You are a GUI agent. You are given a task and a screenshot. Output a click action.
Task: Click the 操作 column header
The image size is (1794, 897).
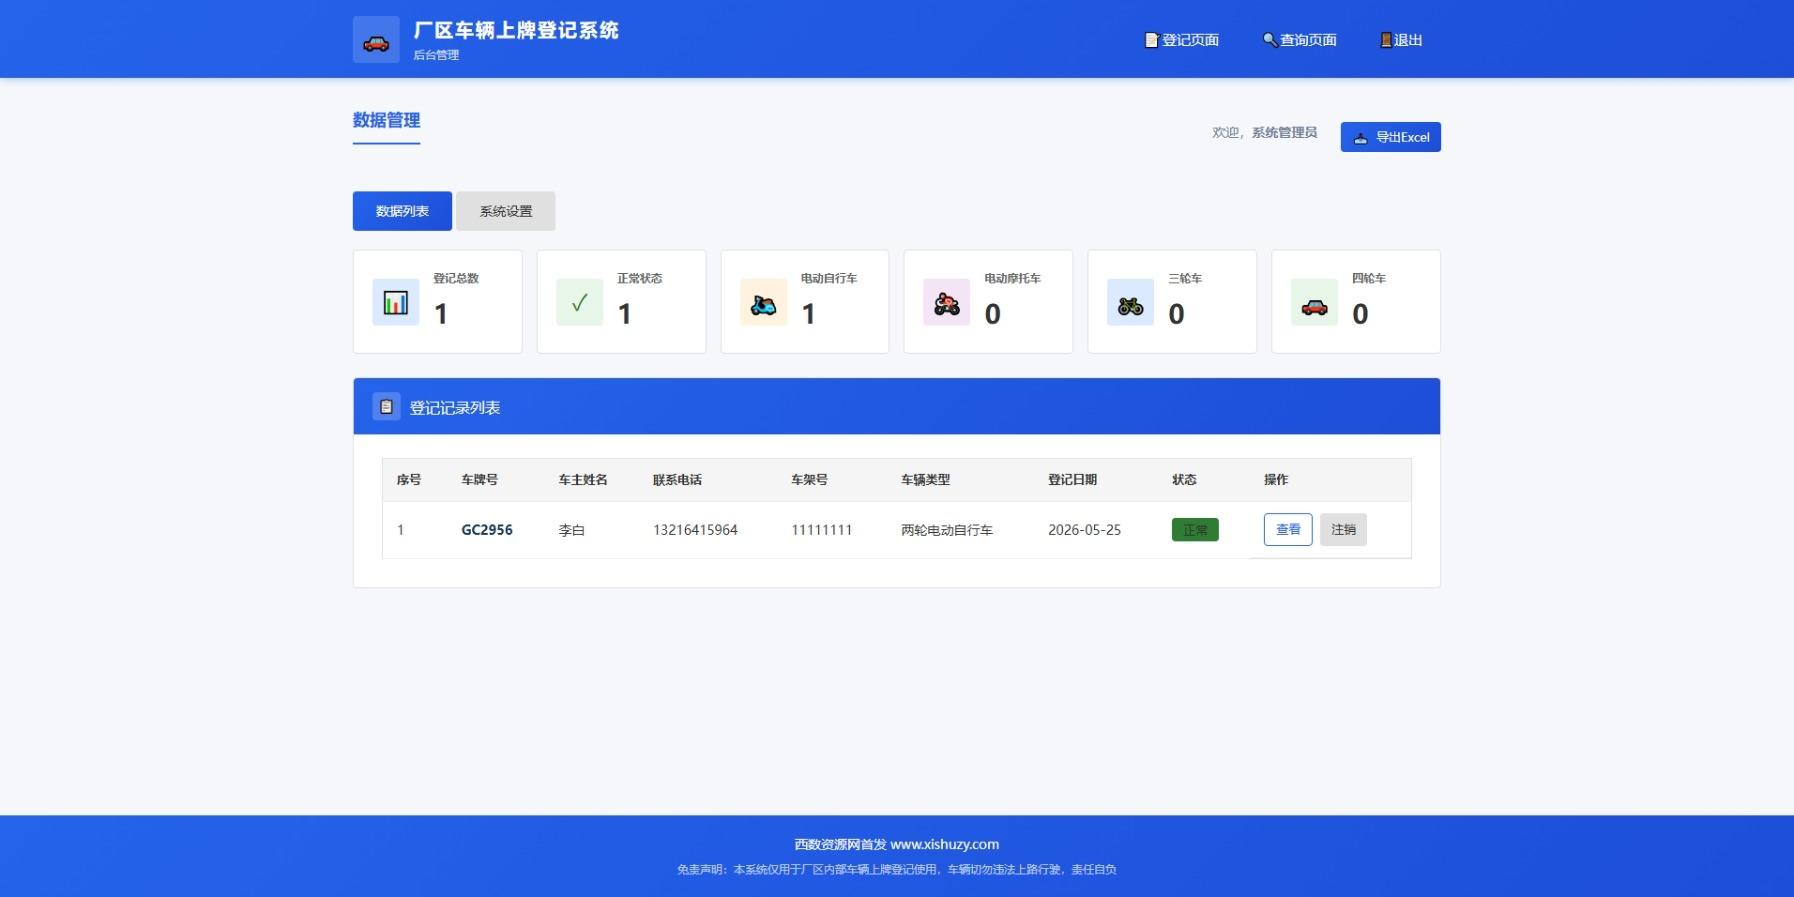tap(1276, 480)
